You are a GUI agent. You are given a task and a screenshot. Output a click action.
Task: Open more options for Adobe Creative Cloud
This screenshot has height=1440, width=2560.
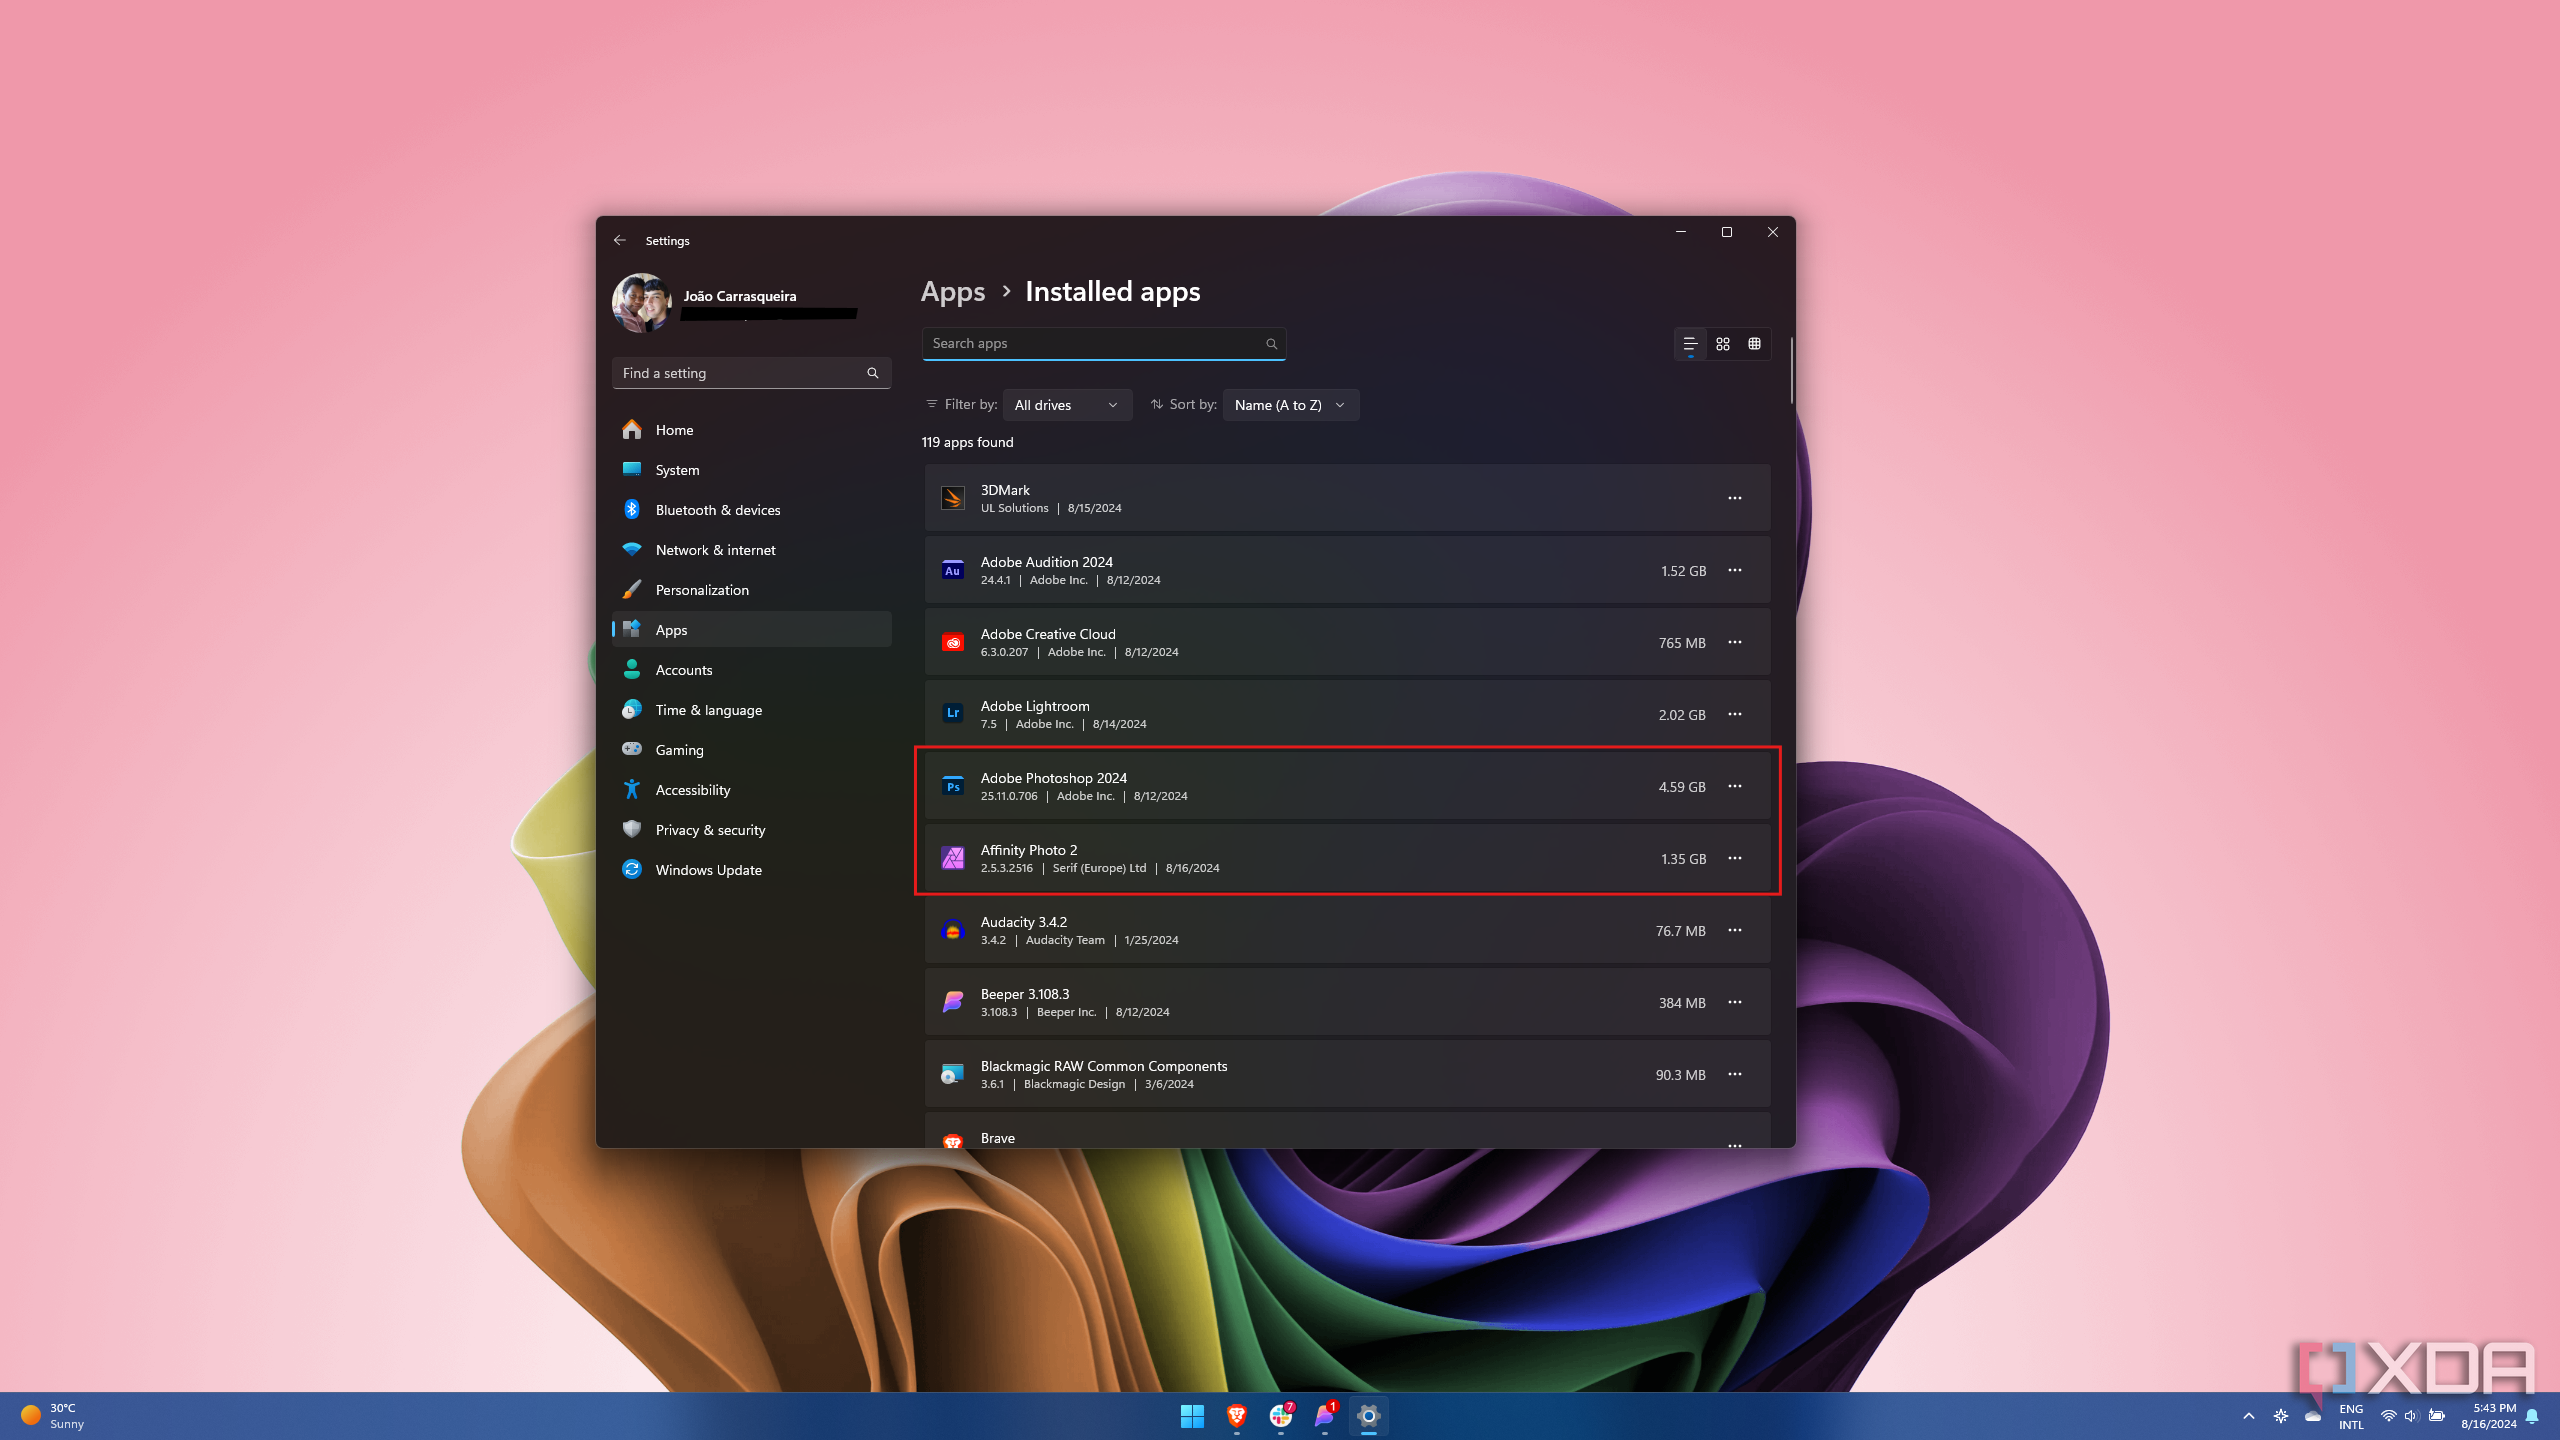pyautogui.click(x=1734, y=641)
